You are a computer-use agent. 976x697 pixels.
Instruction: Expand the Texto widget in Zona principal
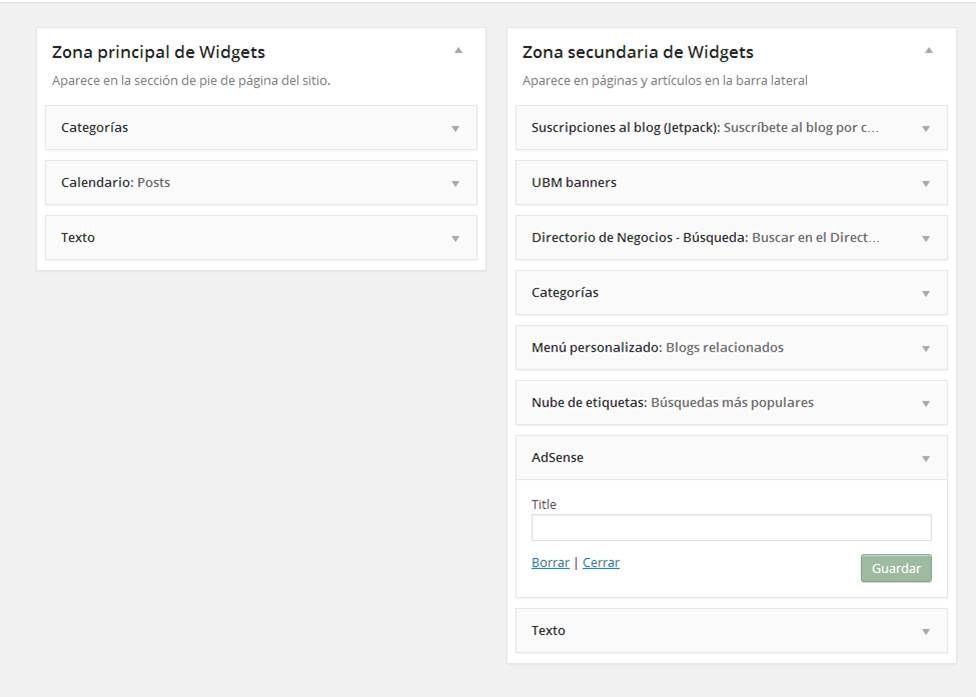[x=456, y=238]
